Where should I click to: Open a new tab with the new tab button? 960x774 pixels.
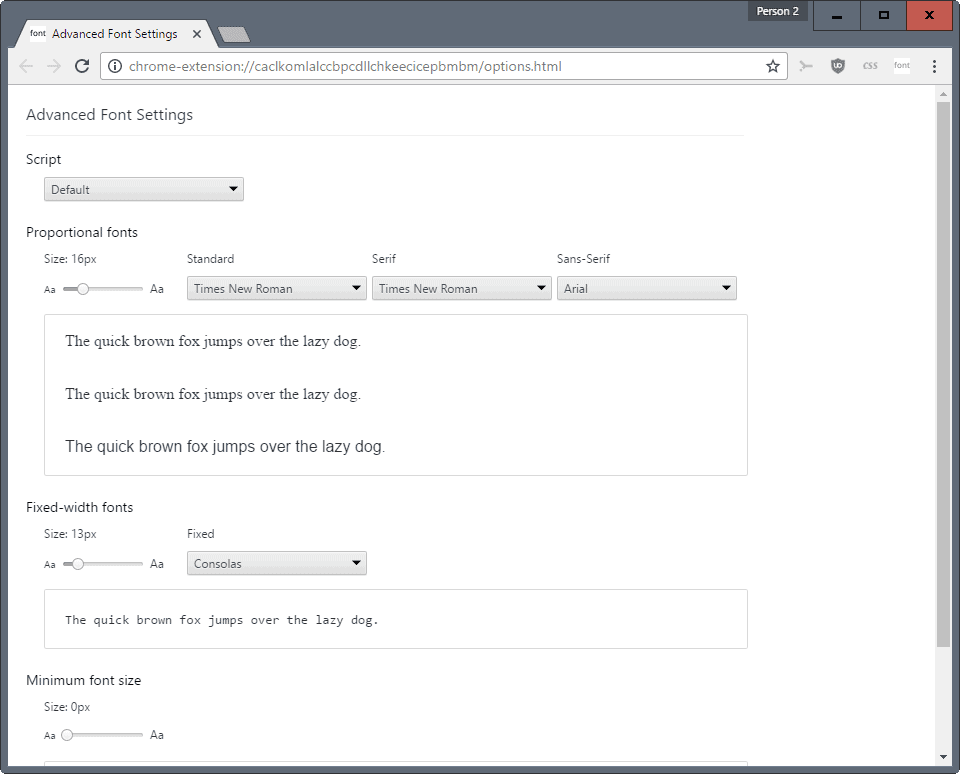(233, 33)
